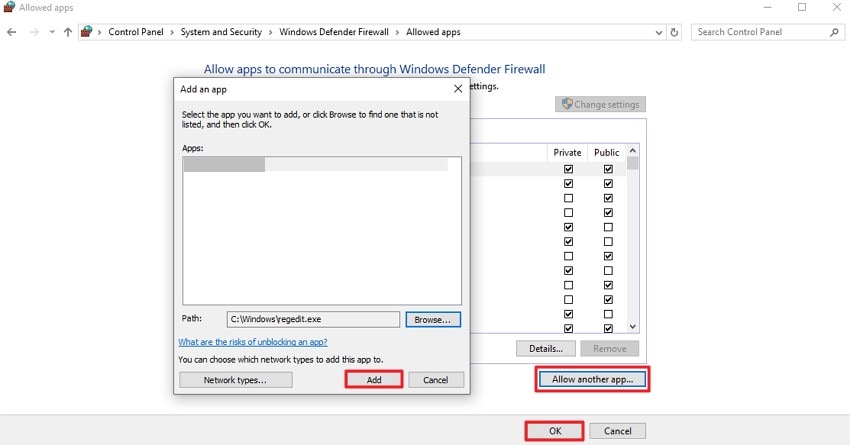Image resolution: width=850 pixels, height=445 pixels.
Task: Expand chevron after Windows Defender Firewall breadcrumb
Action: pos(397,33)
